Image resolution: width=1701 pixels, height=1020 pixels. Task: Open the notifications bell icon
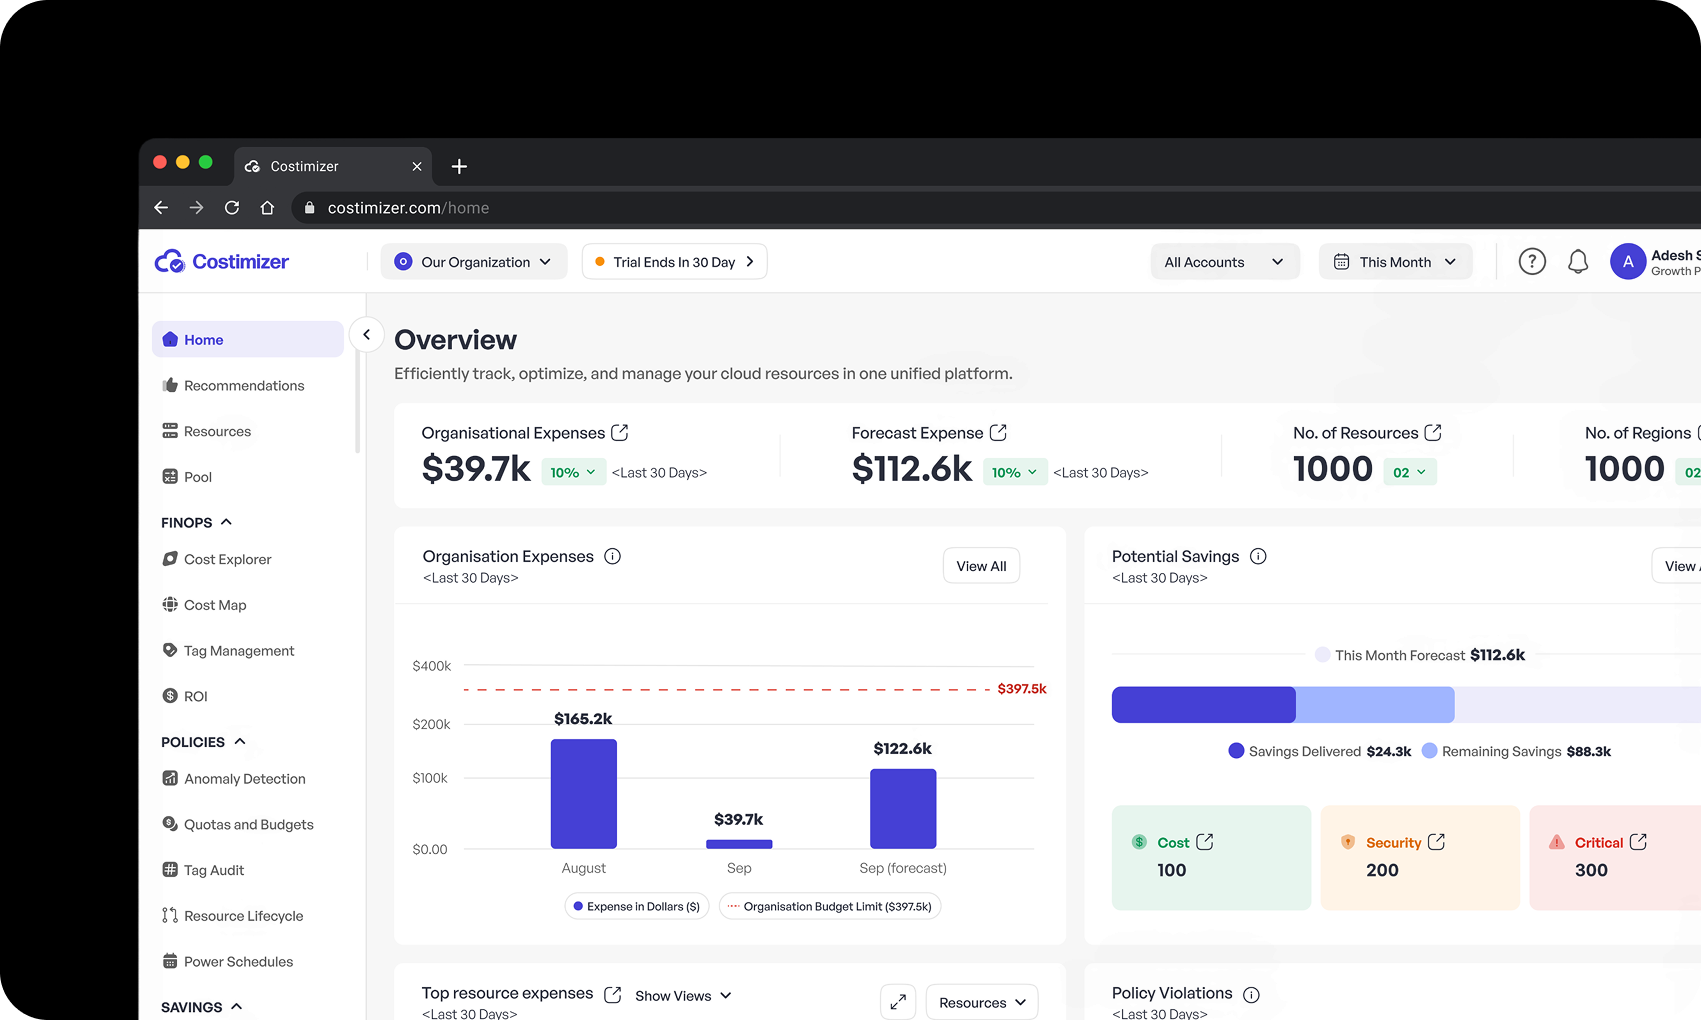pyautogui.click(x=1578, y=261)
